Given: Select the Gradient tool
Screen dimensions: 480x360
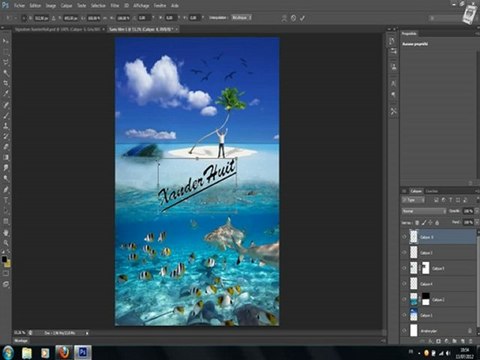Looking at the screenshot, I should point(6,157).
